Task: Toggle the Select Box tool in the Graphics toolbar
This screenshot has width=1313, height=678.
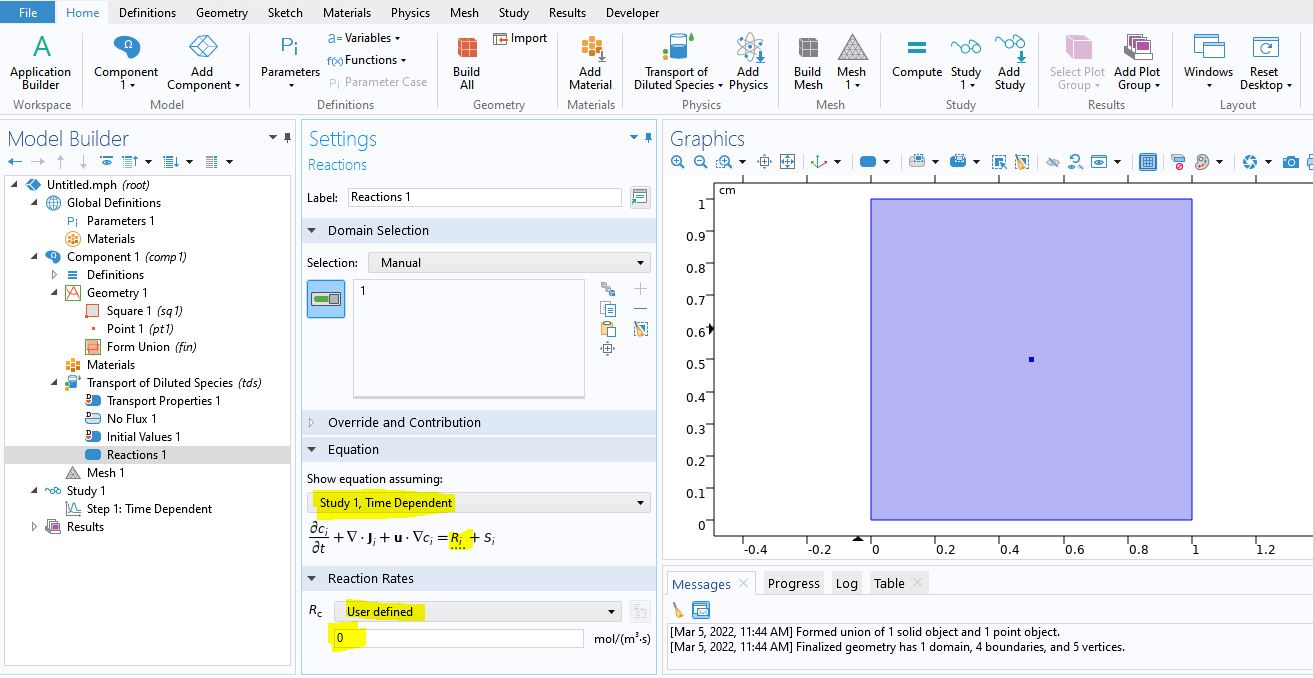Action: coord(999,162)
